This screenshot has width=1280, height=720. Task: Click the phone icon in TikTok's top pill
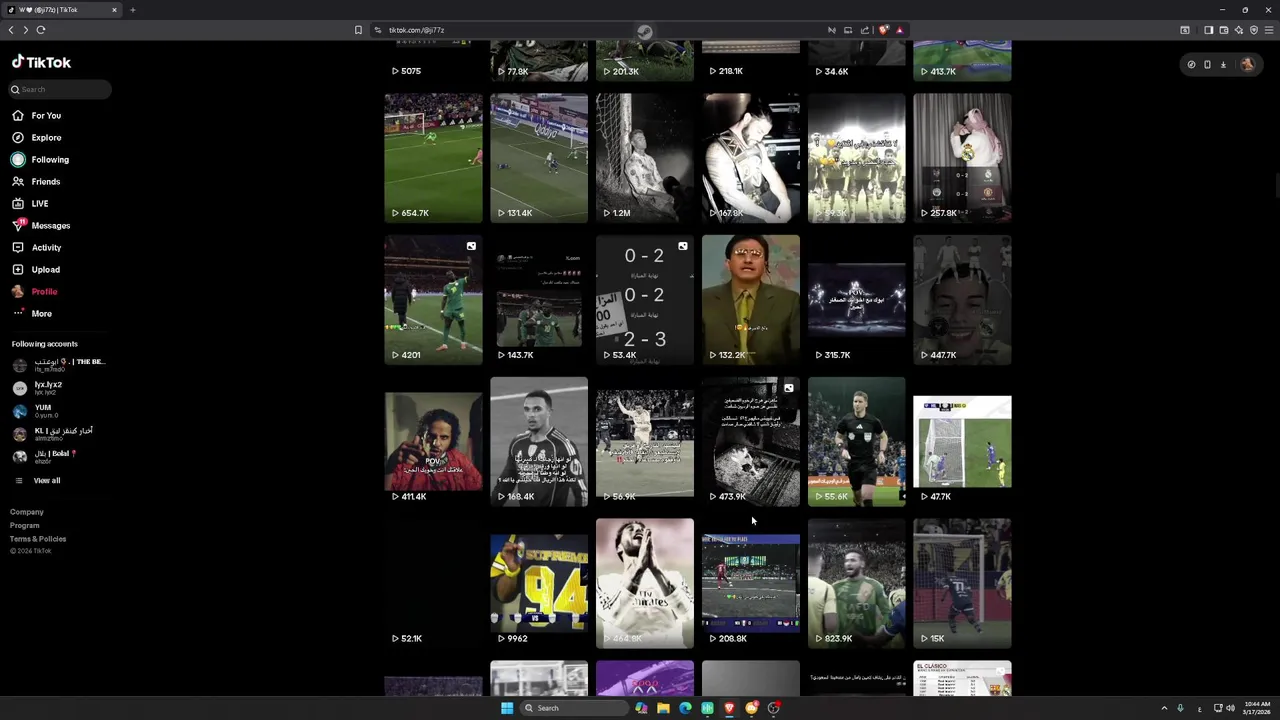[1207, 64]
